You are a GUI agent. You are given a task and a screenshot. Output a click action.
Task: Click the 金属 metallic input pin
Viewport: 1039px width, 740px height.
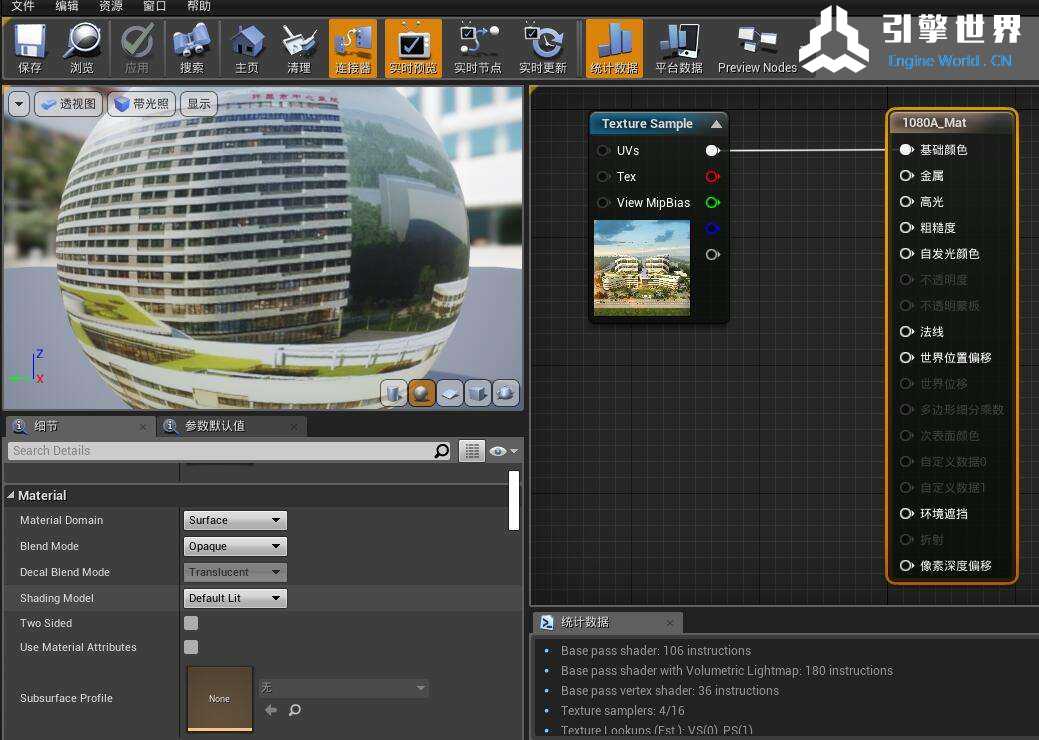906,176
